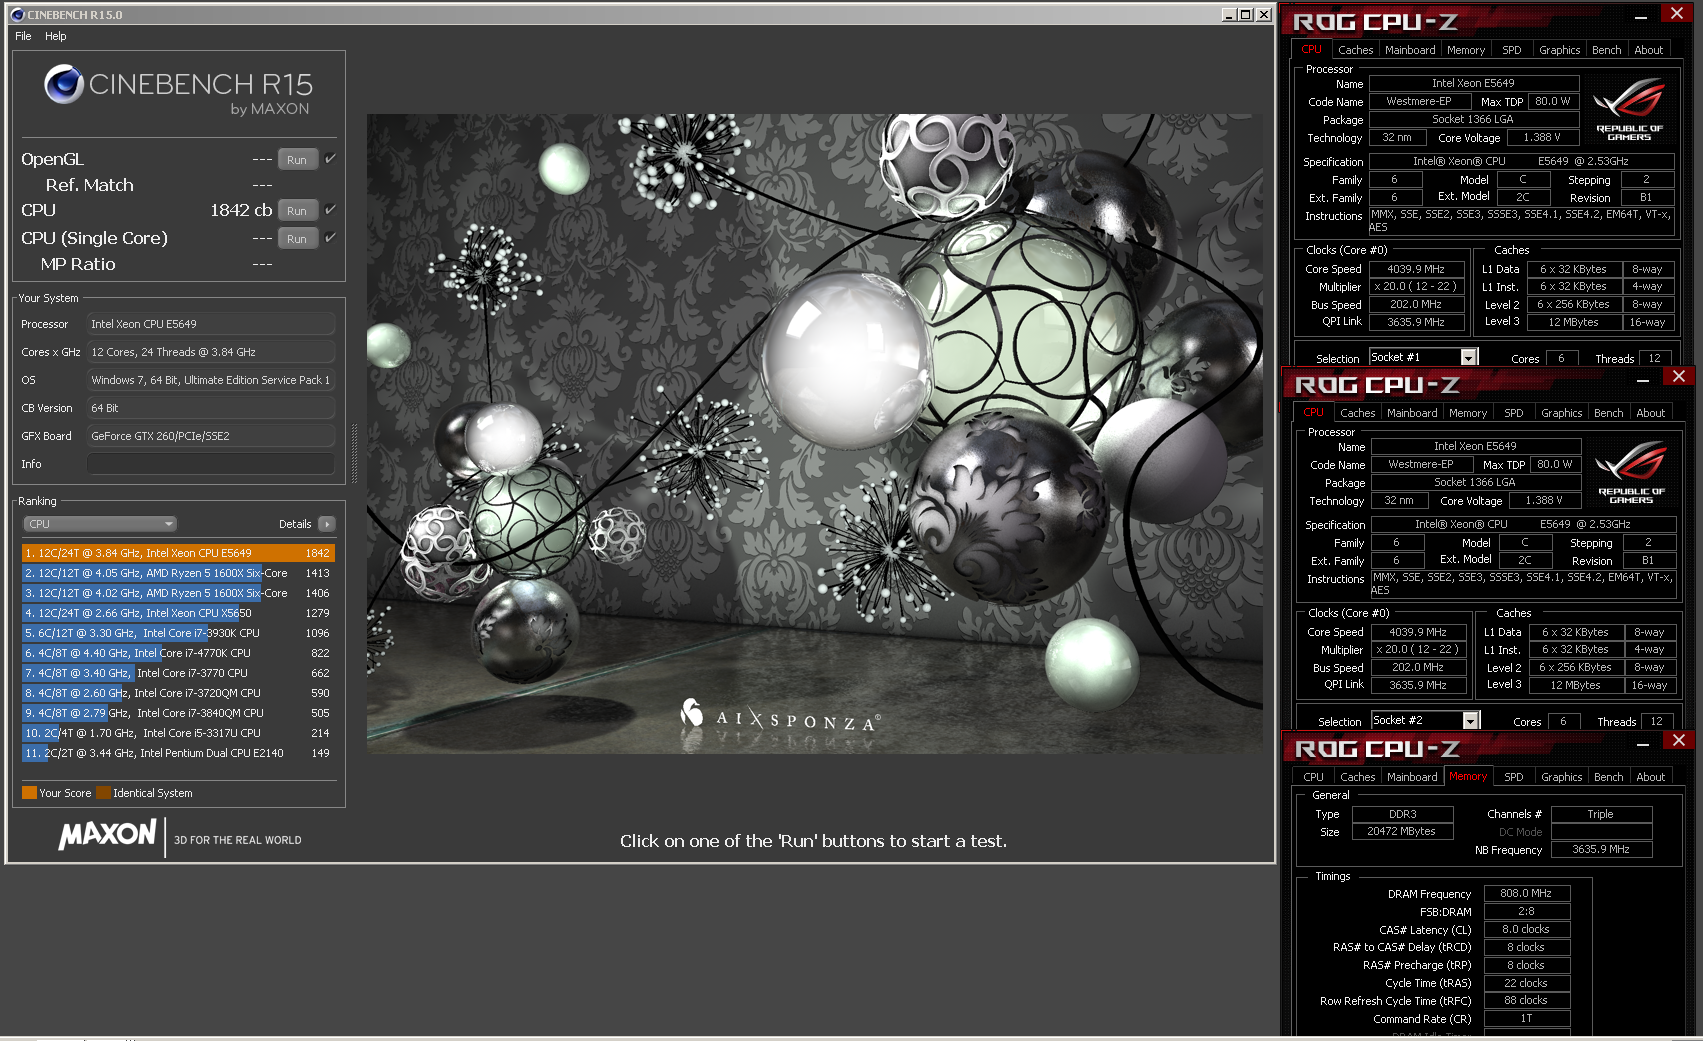Minimize the middle ROG CPU-Z window
Screen dimensions: 1703x1041
1643,379
